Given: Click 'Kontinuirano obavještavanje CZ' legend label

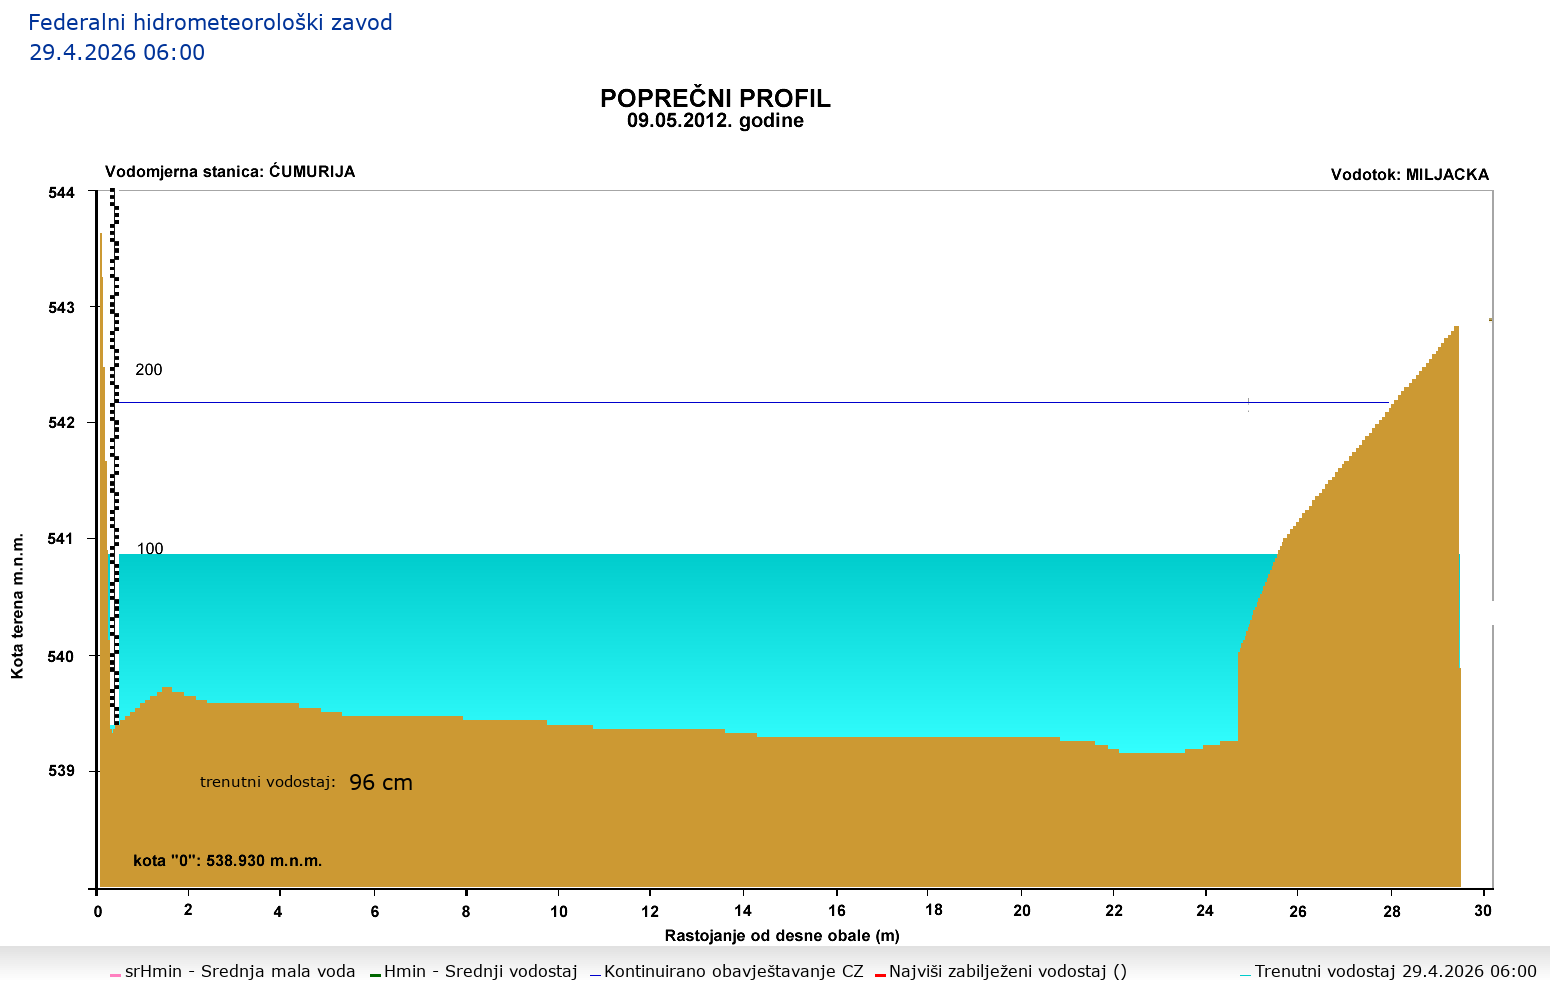Looking at the screenshot, I should pos(733,972).
